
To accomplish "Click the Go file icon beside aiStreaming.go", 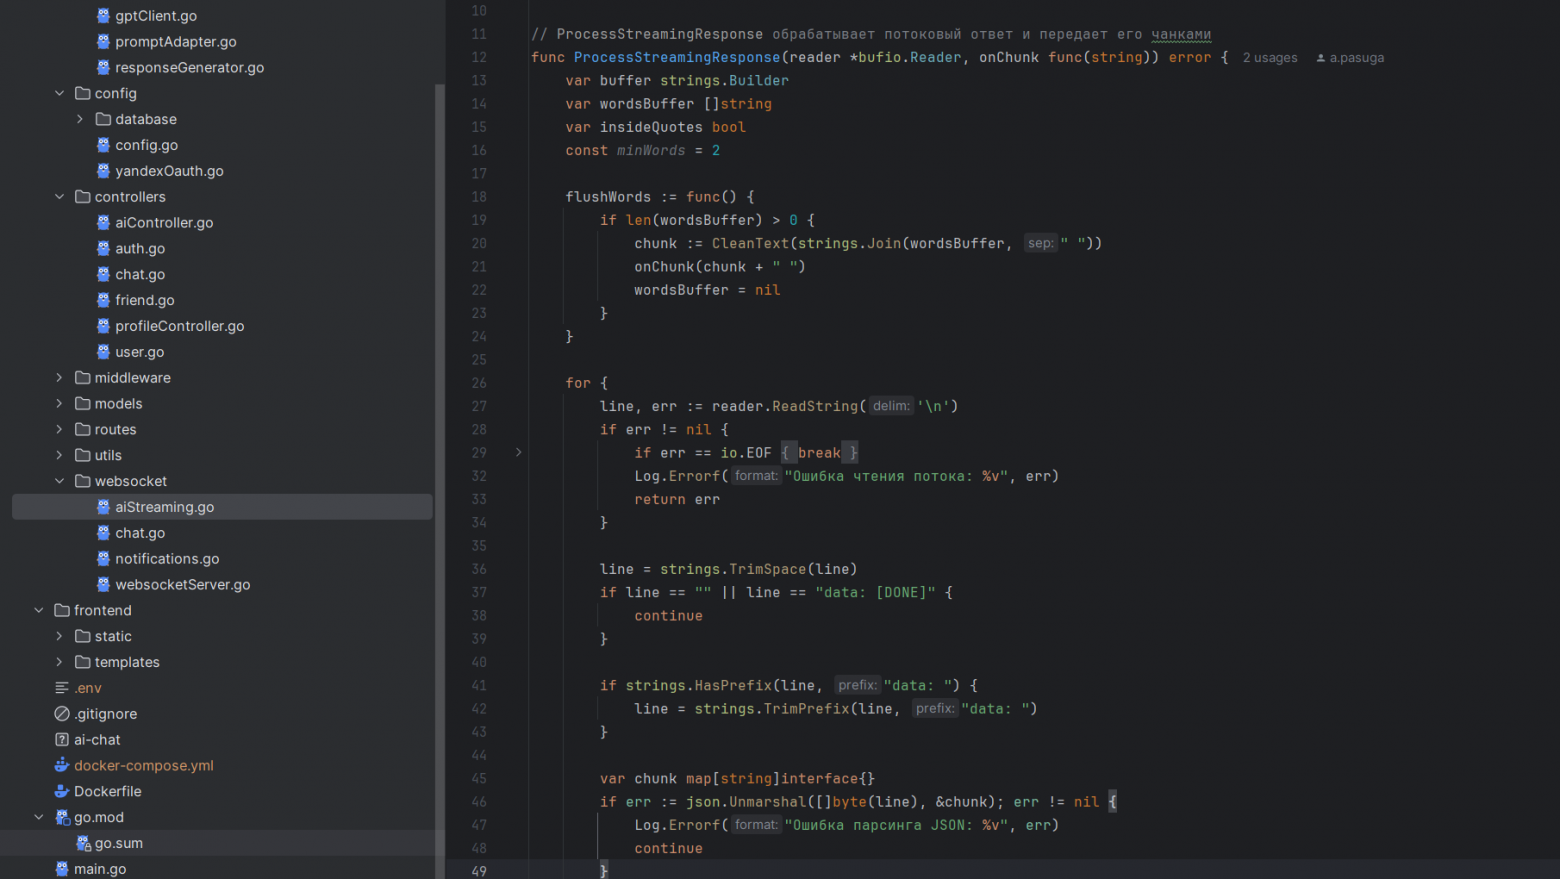I will tap(103, 507).
